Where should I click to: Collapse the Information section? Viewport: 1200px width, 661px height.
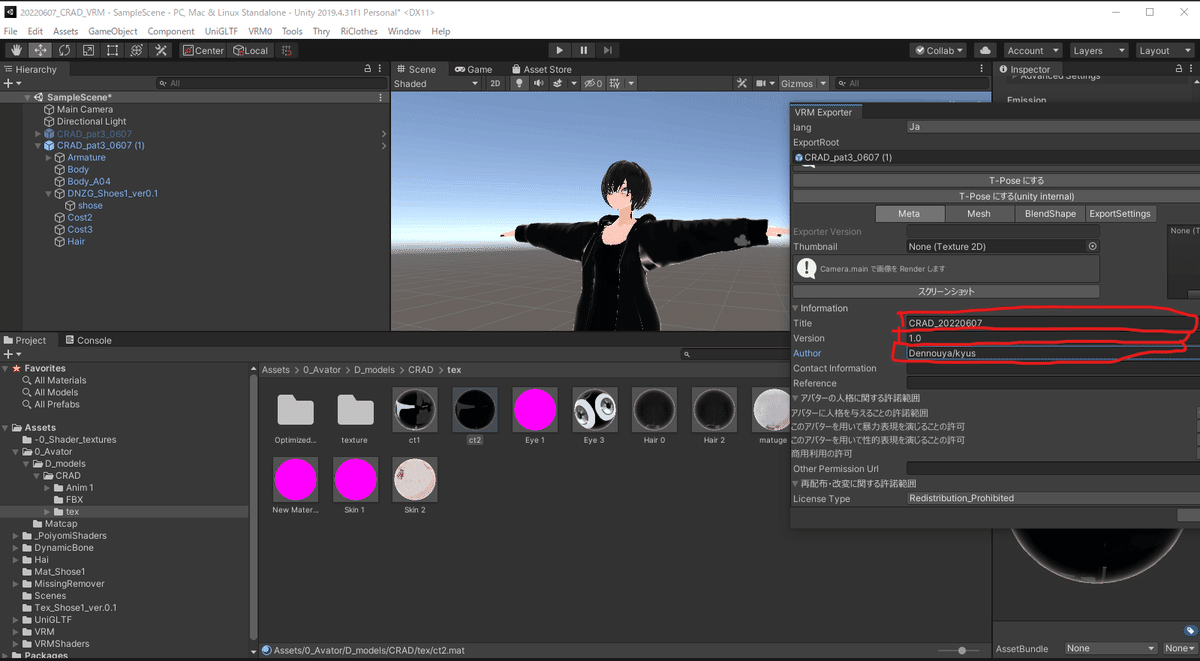coord(797,308)
